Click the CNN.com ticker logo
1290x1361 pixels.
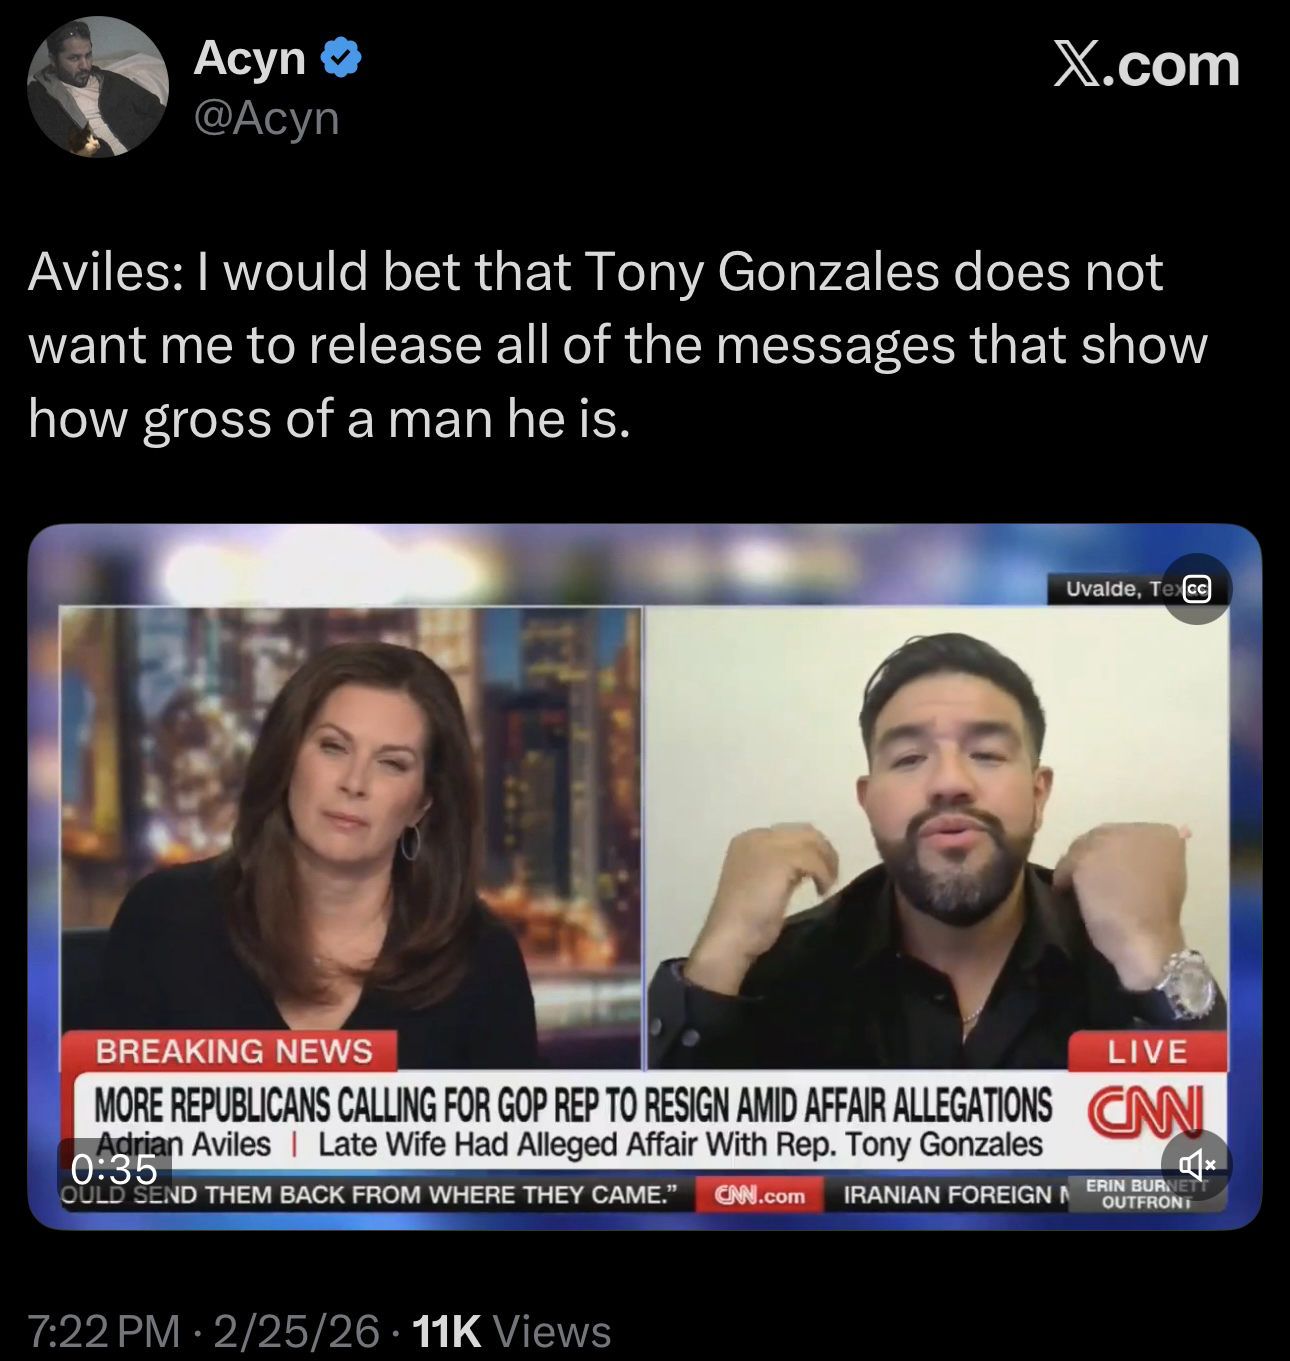pos(760,1195)
